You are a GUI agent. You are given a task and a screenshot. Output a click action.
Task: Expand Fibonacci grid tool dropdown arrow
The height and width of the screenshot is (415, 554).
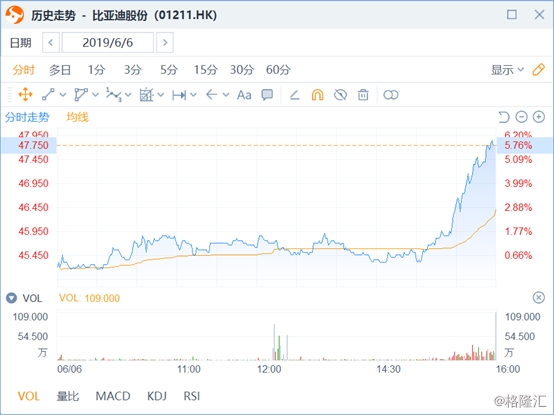click(x=161, y=95)
